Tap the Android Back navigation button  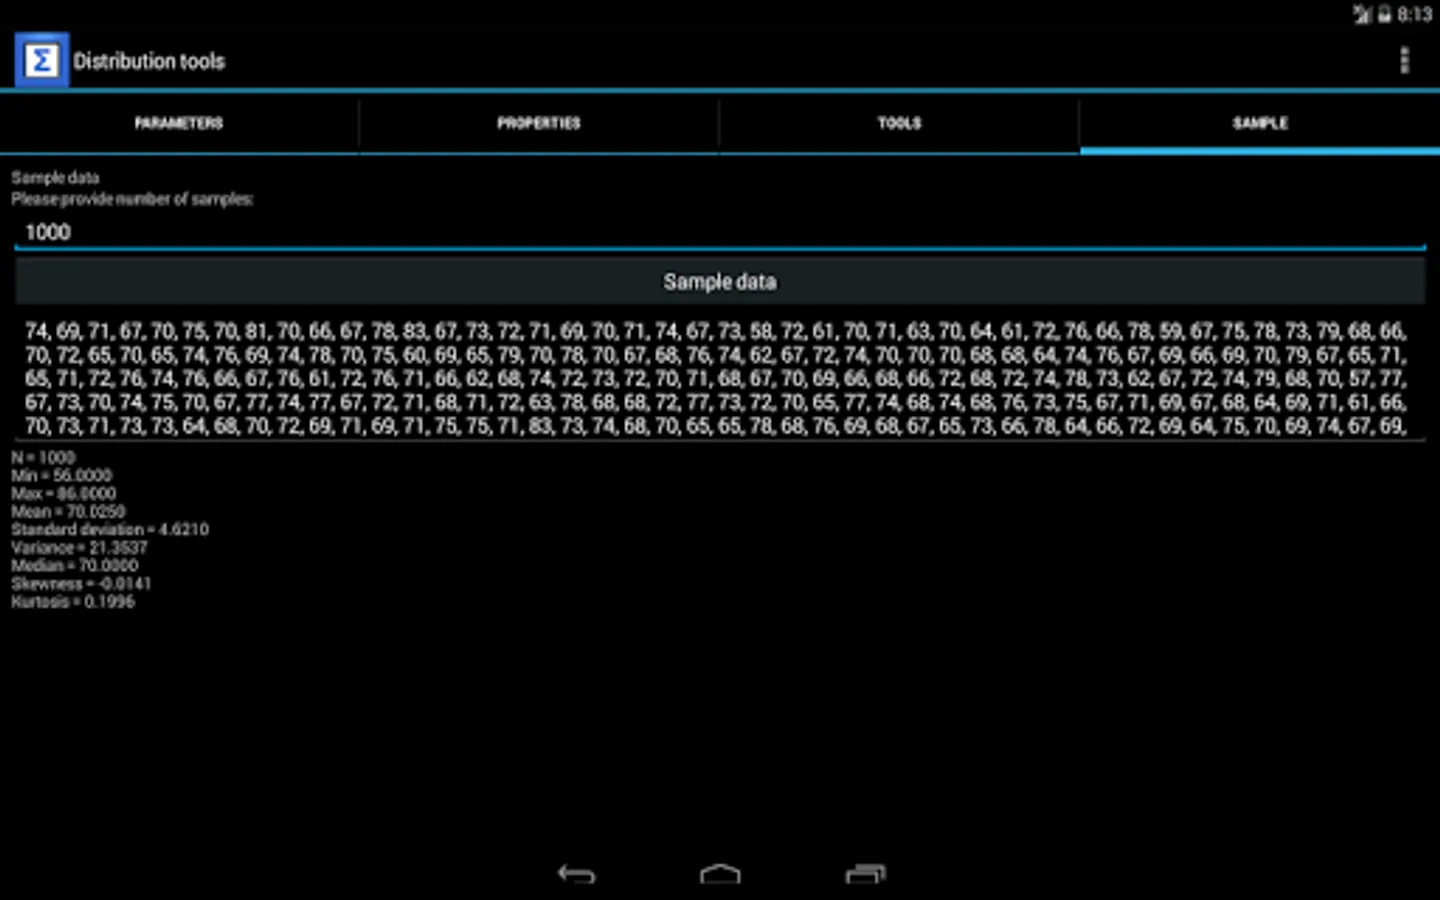click(576, 874)
